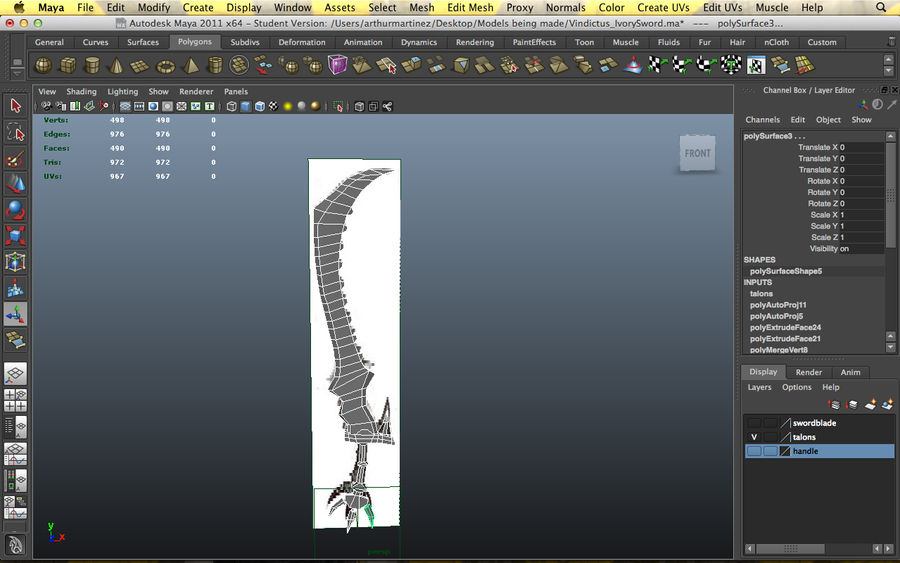Toggle visibility of talons layer
This screenshot has height=563, width=900.
[754, 437]
